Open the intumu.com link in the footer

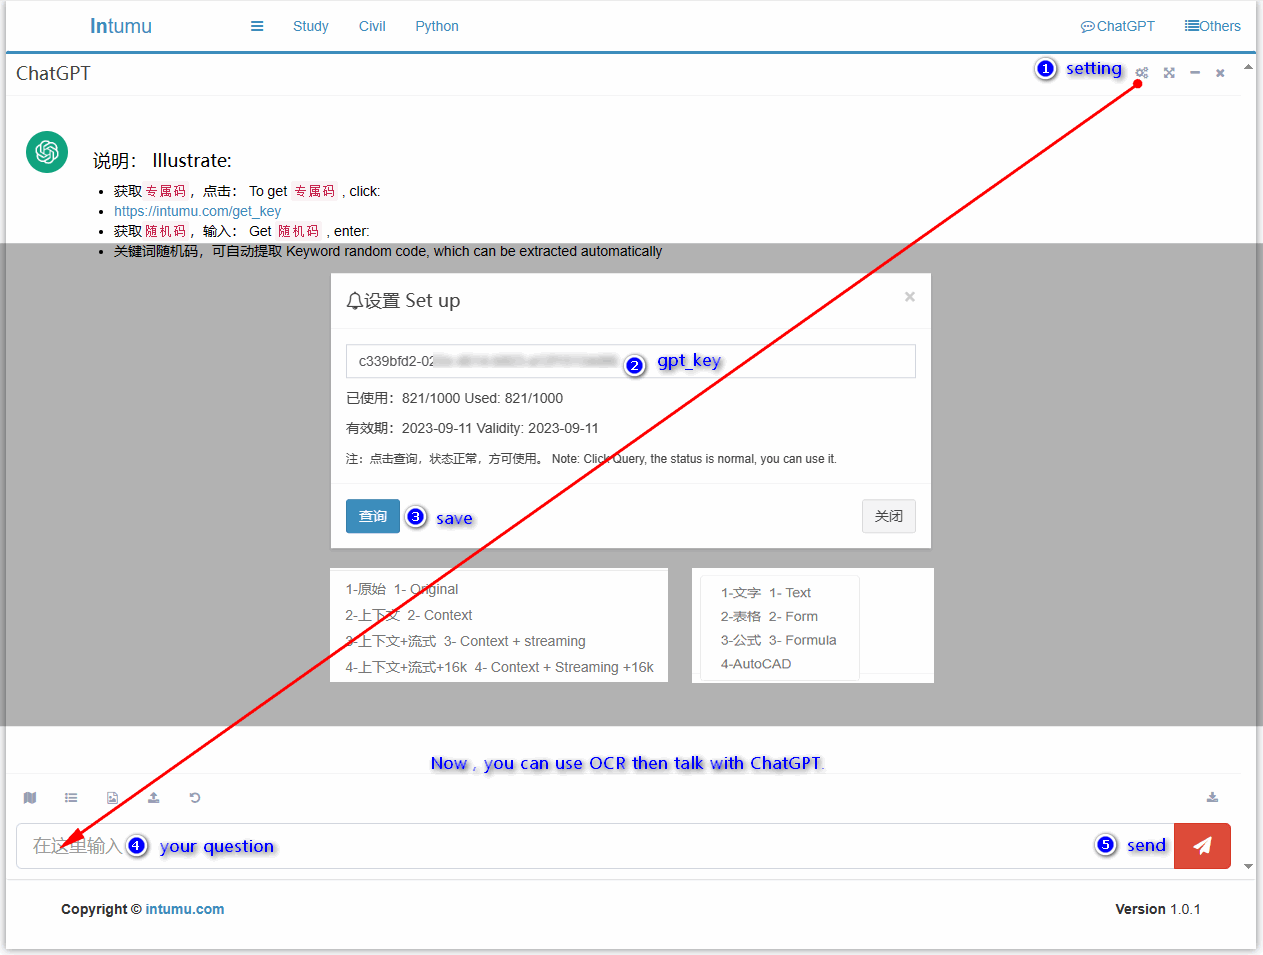(x=185, y=909)
